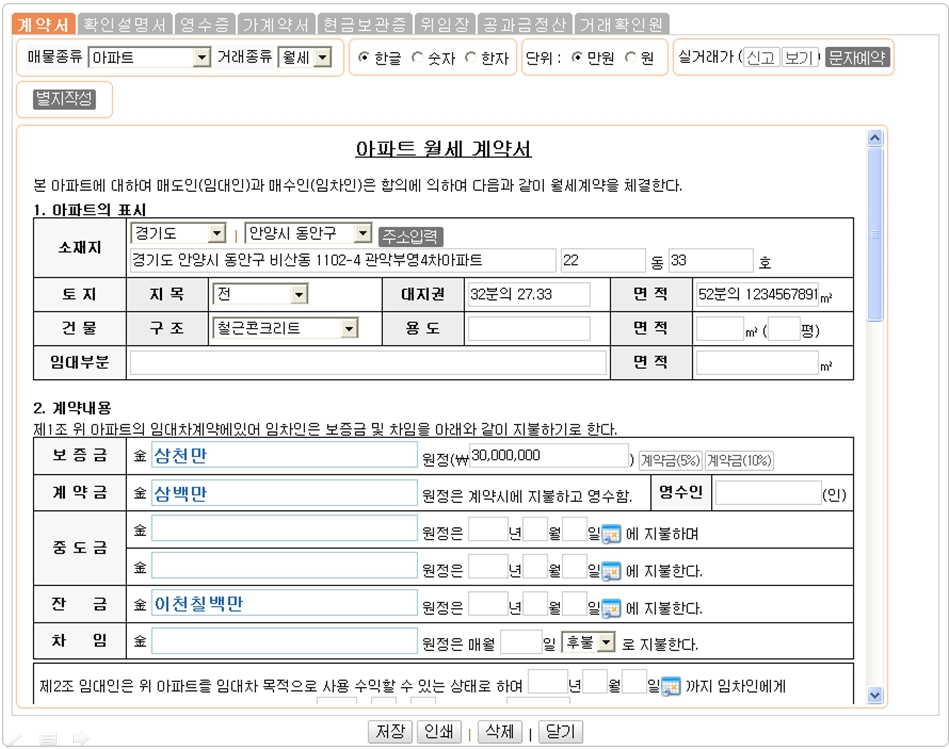Screen dimensions: 949x749
Task: Click the 저장 save button
Action: [x=389, y=731]
